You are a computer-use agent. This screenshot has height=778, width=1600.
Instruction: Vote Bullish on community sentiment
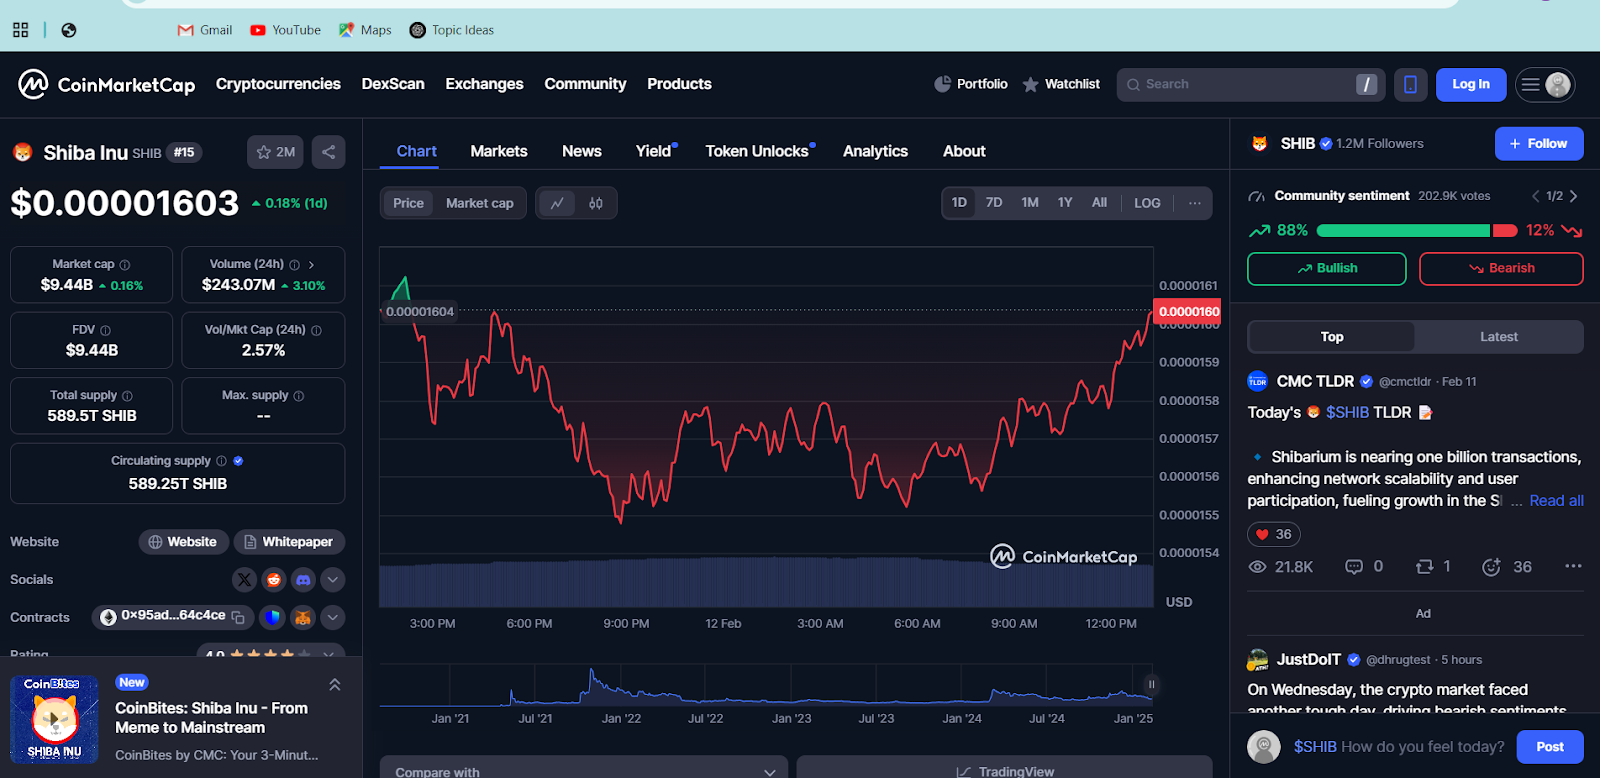[x=1326, y=268]
